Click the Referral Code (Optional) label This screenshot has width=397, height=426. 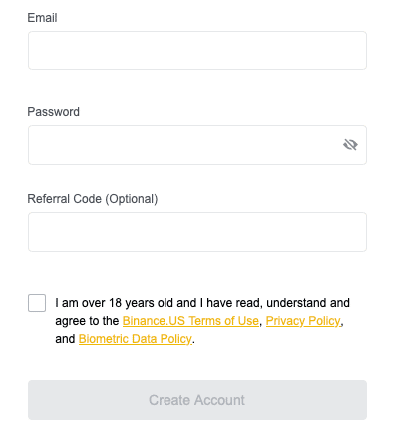click(93, 199)
